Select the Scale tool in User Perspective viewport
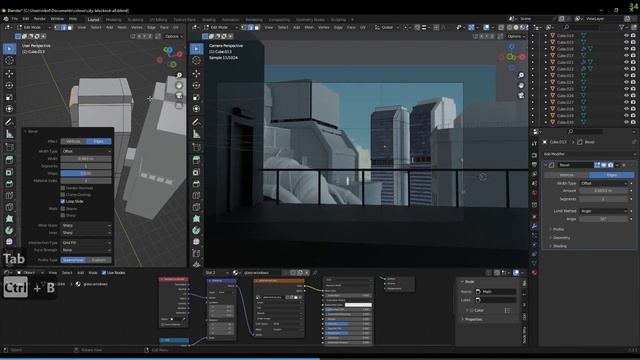640x360 pixels. pos(9,97)
